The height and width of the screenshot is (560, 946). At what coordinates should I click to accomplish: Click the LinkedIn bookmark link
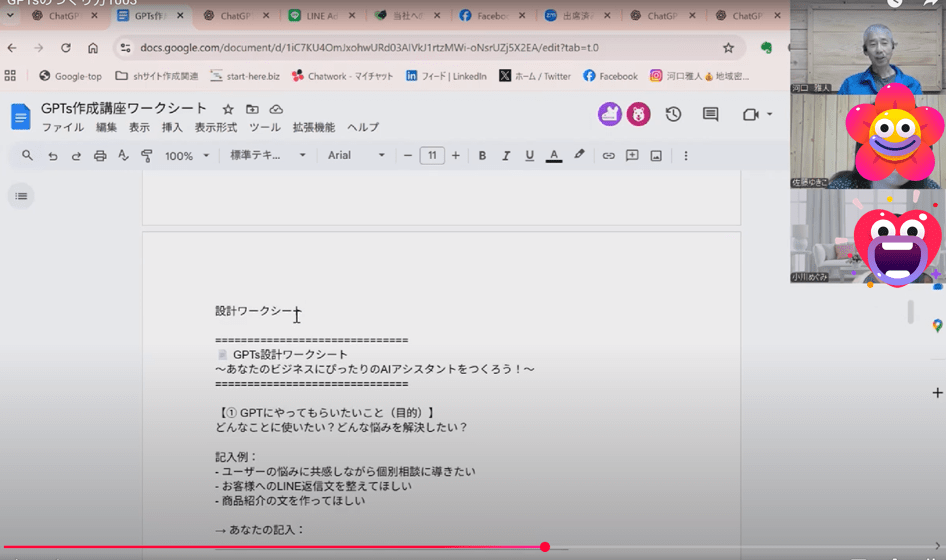coord(446,76)
